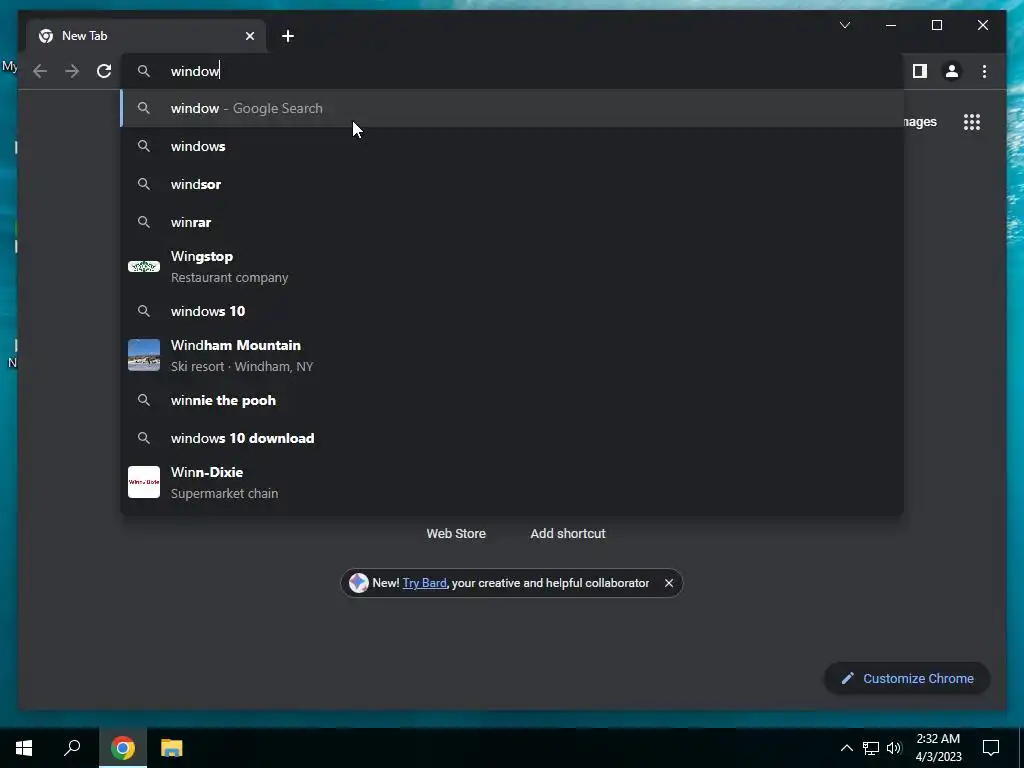The height and width of the screenshot is (768, 1024).
Task: Select the 'winrar' suggestion
Action: coord(512,222)
